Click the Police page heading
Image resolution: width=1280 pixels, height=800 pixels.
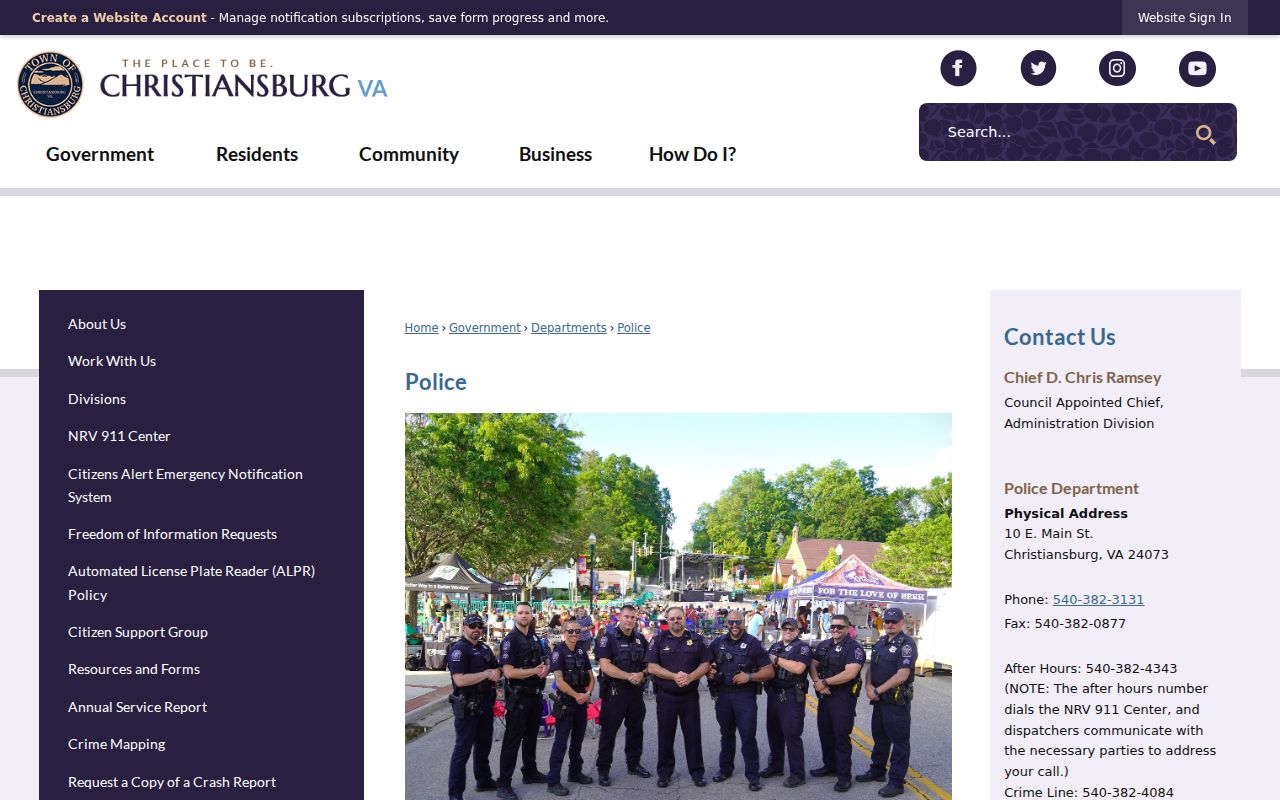(x=436, y=382)
